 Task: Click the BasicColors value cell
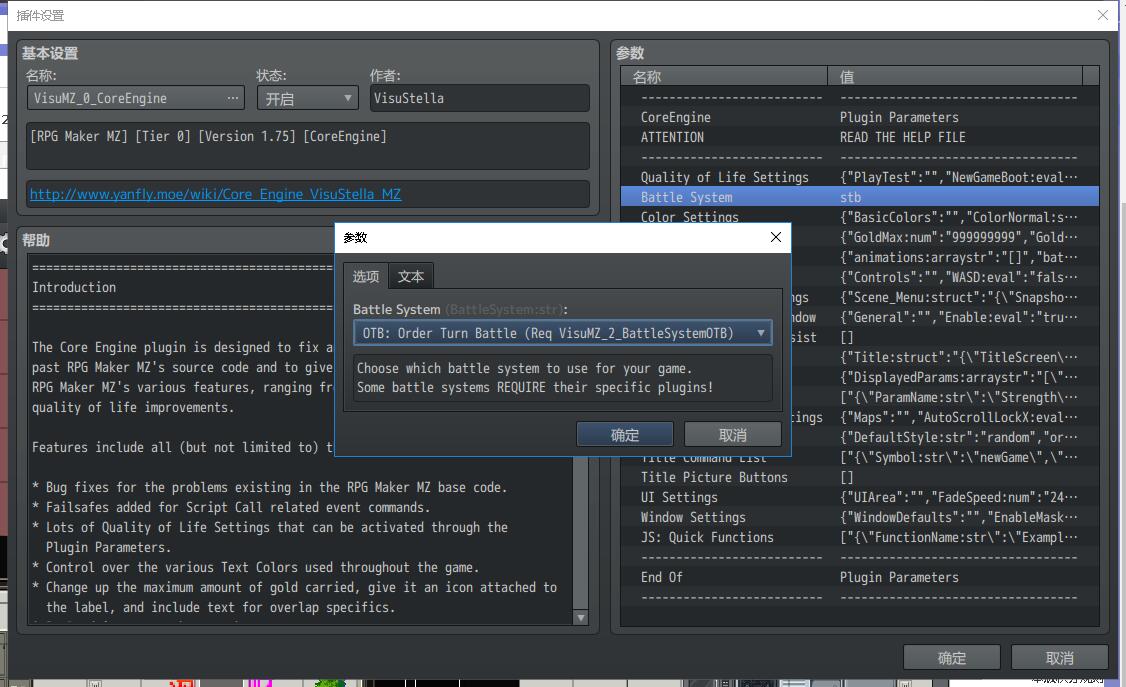point(958,217)
